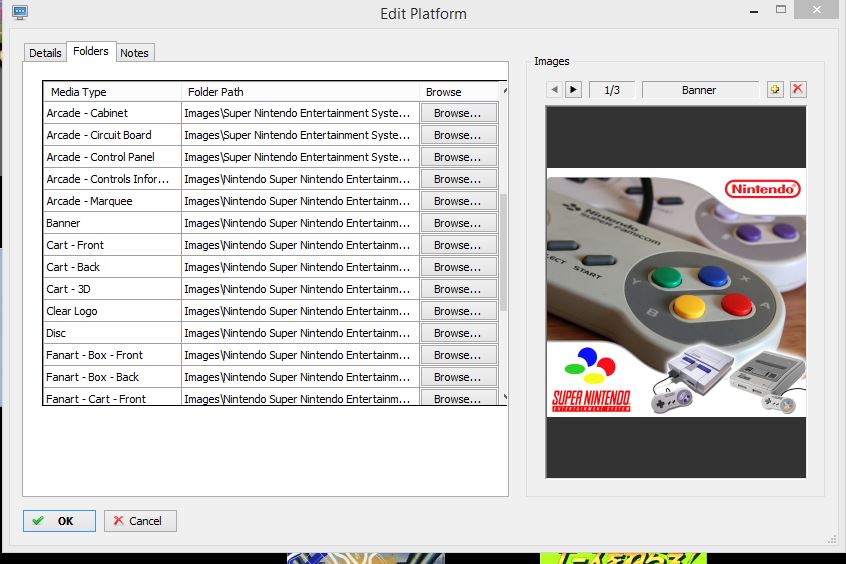Click the 1/3 image counter field
The width and height of the screenshot is (846, 564).
612,90
